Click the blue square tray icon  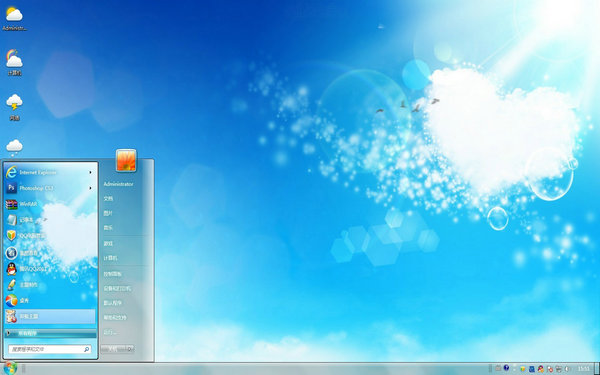pyautogui.click(x=532, y=369)
